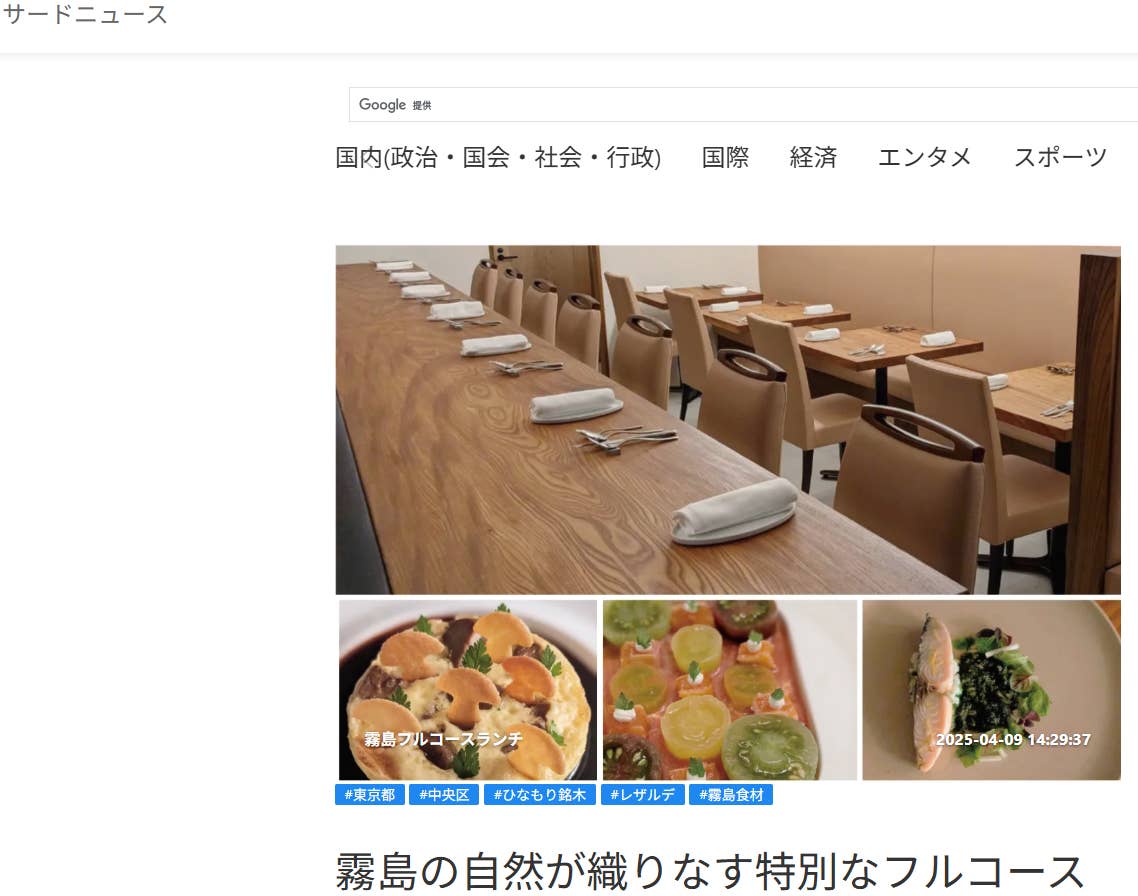Click the restaurant interior main photo

[x=728, y=420]
